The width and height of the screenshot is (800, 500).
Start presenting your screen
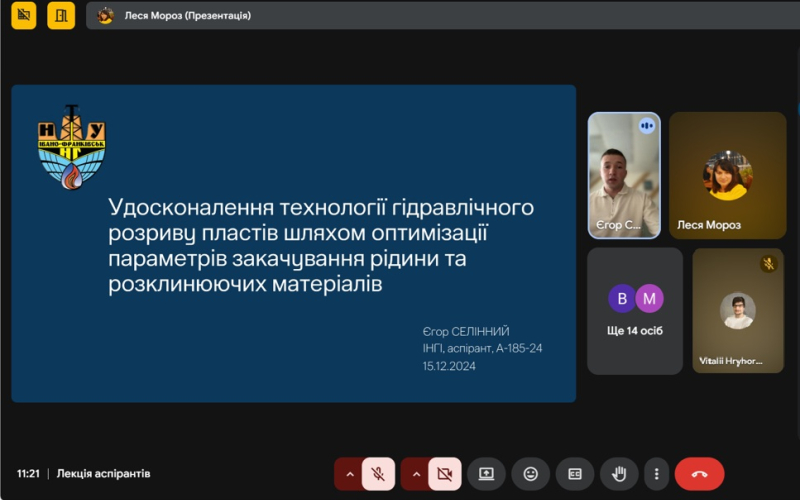click(486, 474)
